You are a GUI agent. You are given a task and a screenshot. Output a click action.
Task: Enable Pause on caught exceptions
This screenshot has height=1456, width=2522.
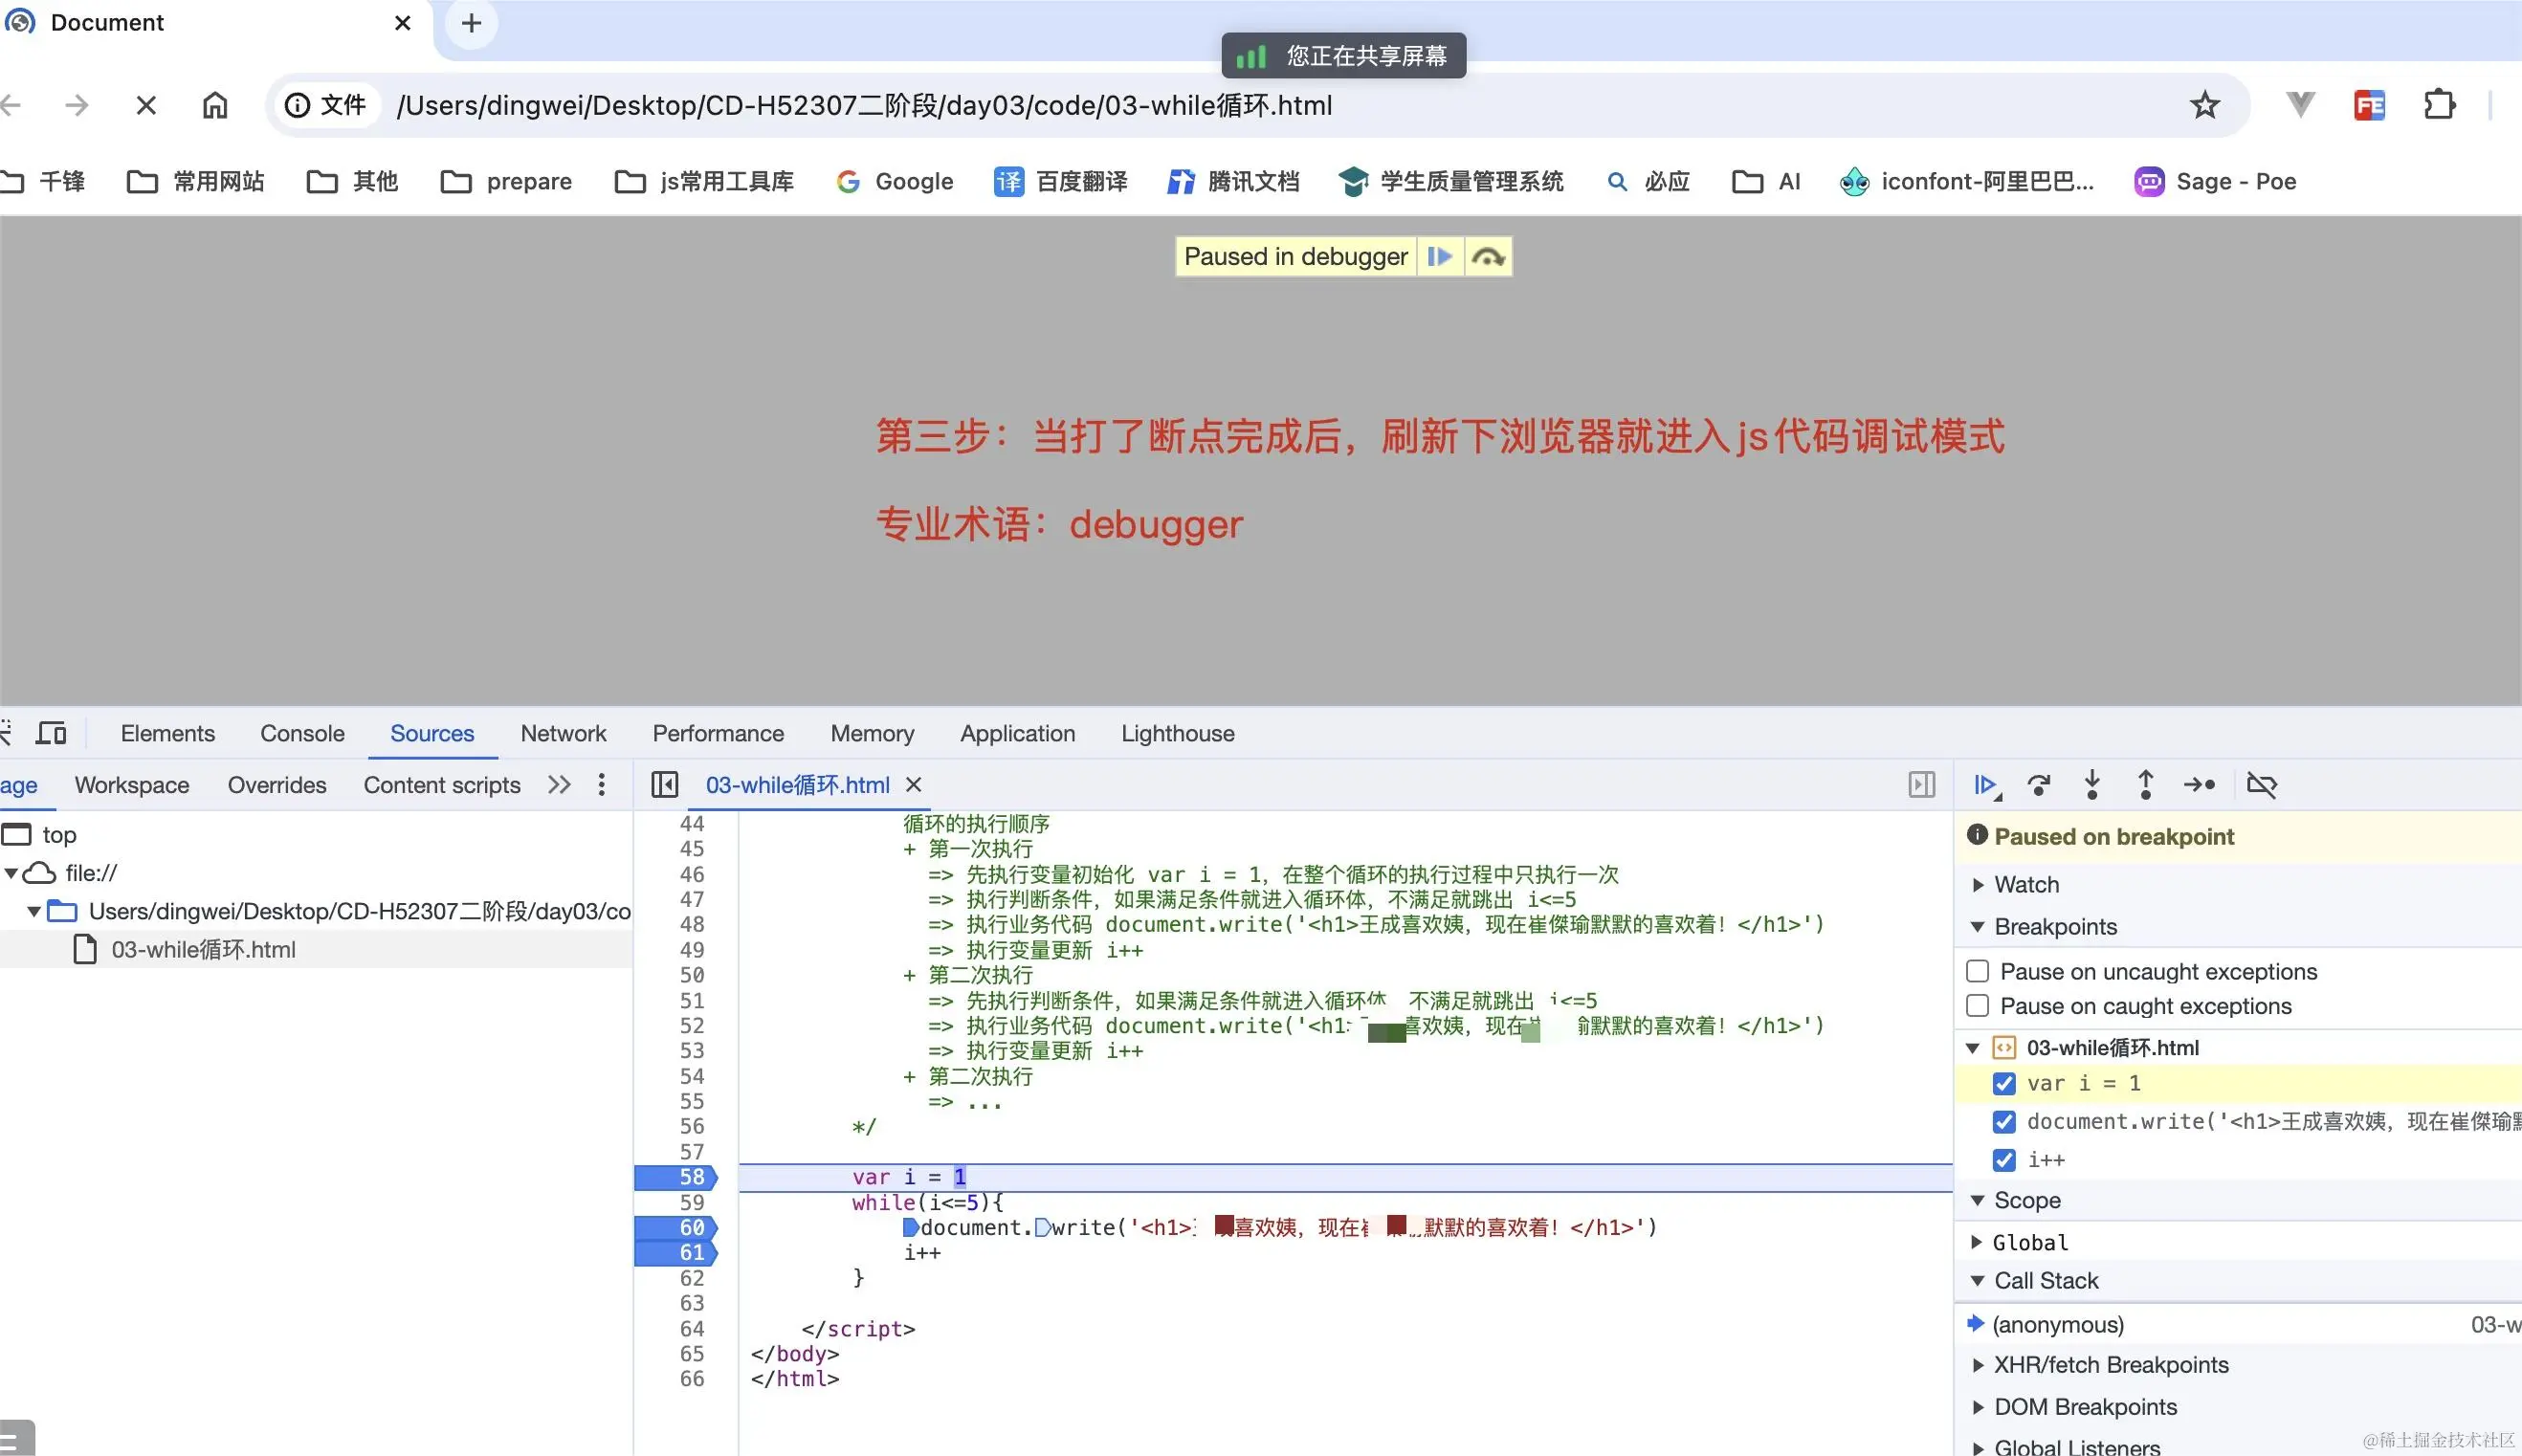click(1977, 1005)
